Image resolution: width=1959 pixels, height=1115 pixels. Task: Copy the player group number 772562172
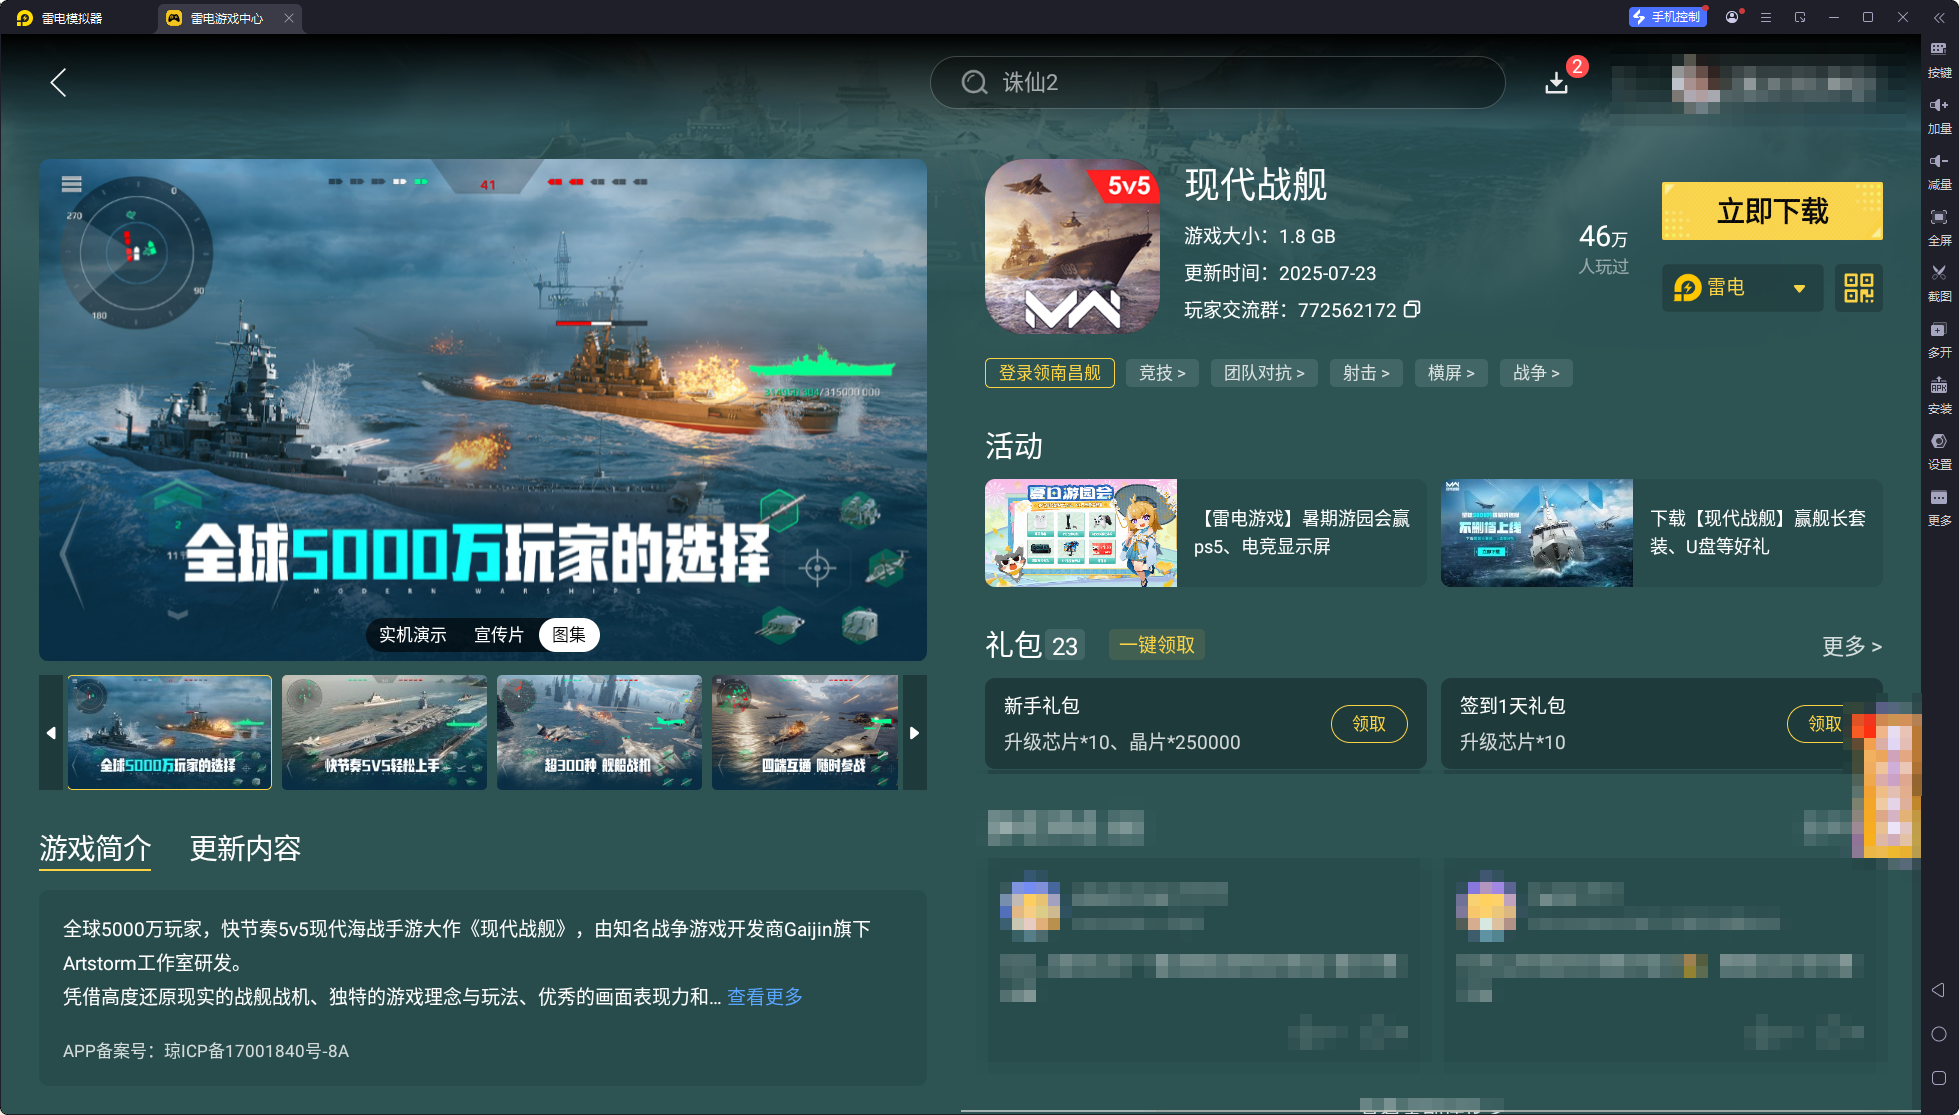tap(1412, 309)
